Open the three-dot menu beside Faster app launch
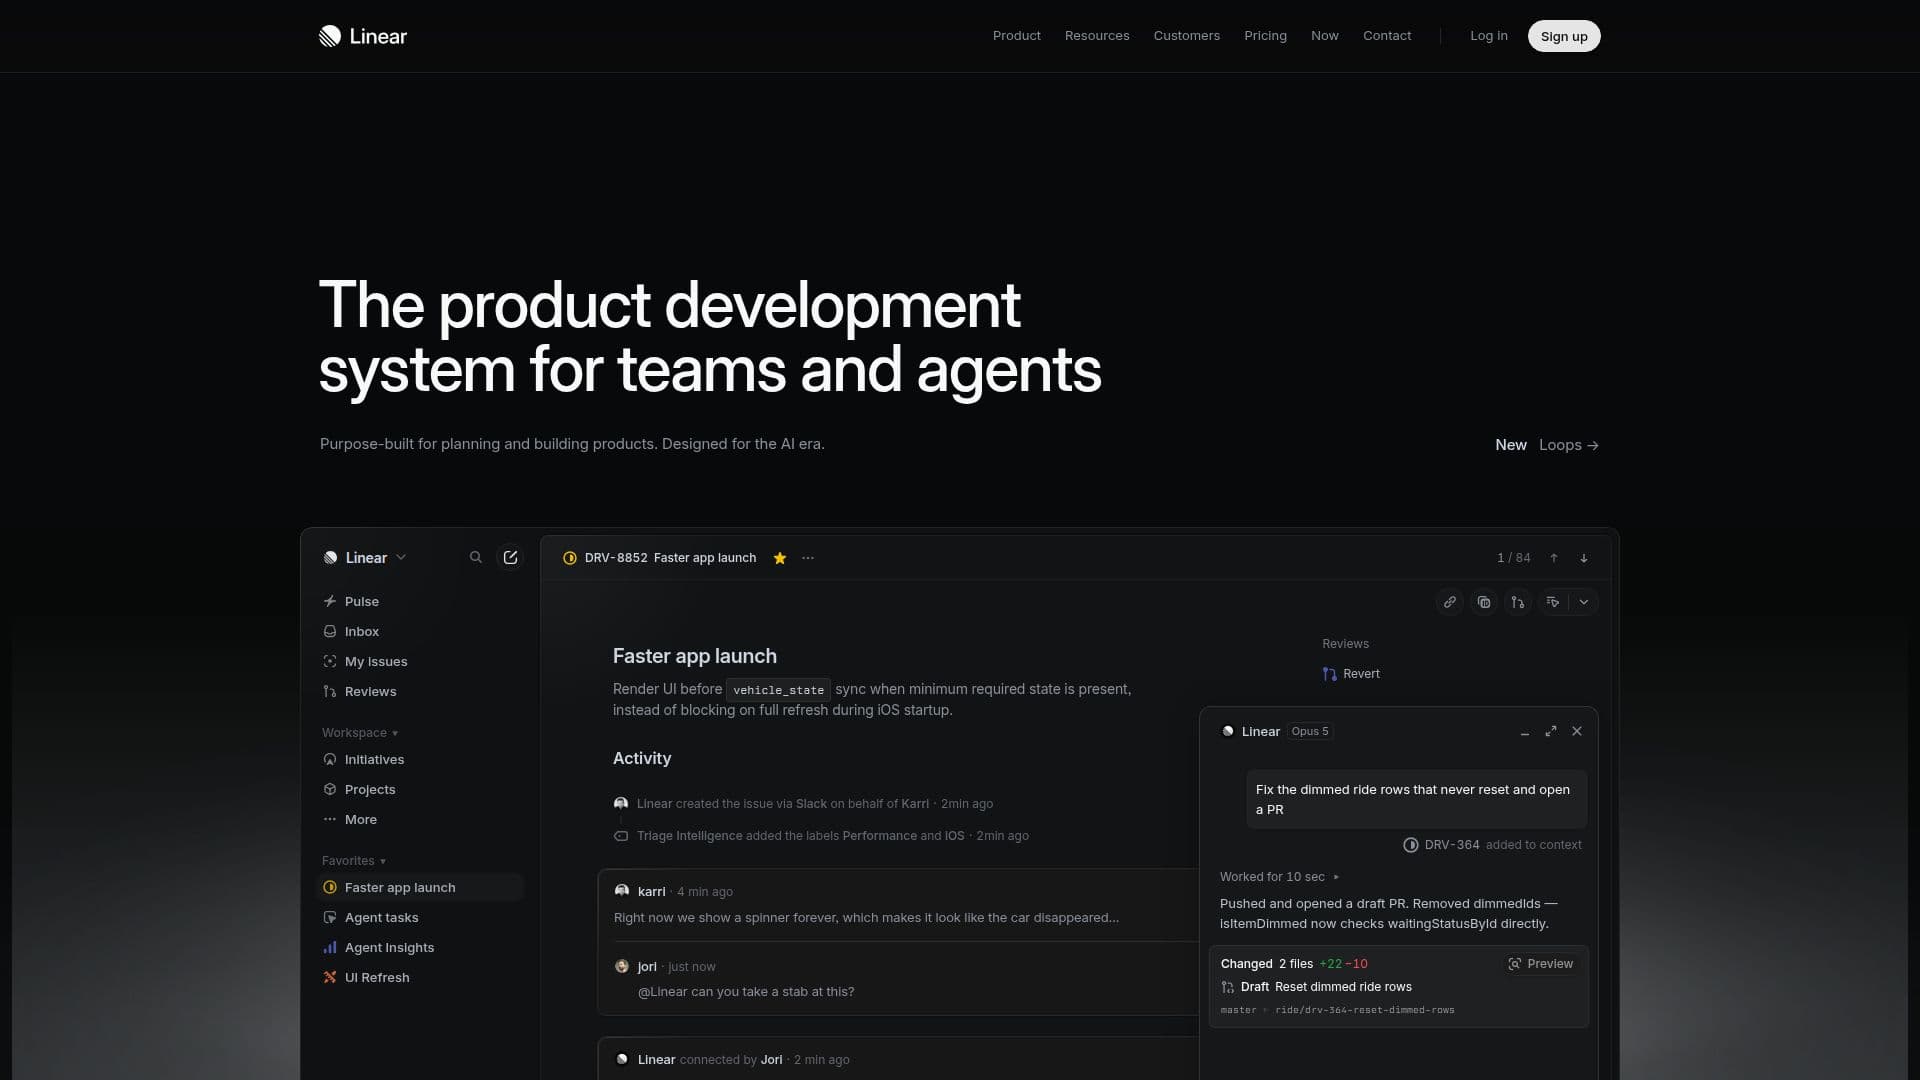This screenshot has width=1920, height=1080. click(808, 558)
